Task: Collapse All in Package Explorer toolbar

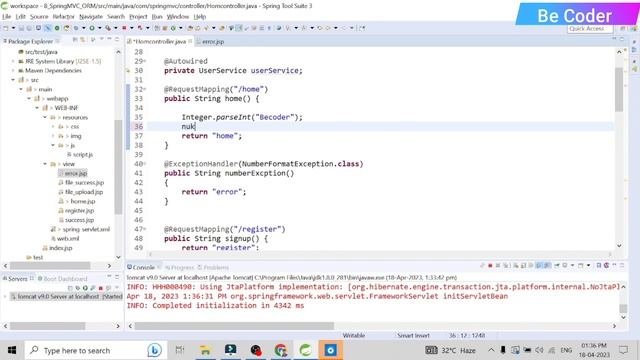Action: pyautogui.click(x=75, y=40)
